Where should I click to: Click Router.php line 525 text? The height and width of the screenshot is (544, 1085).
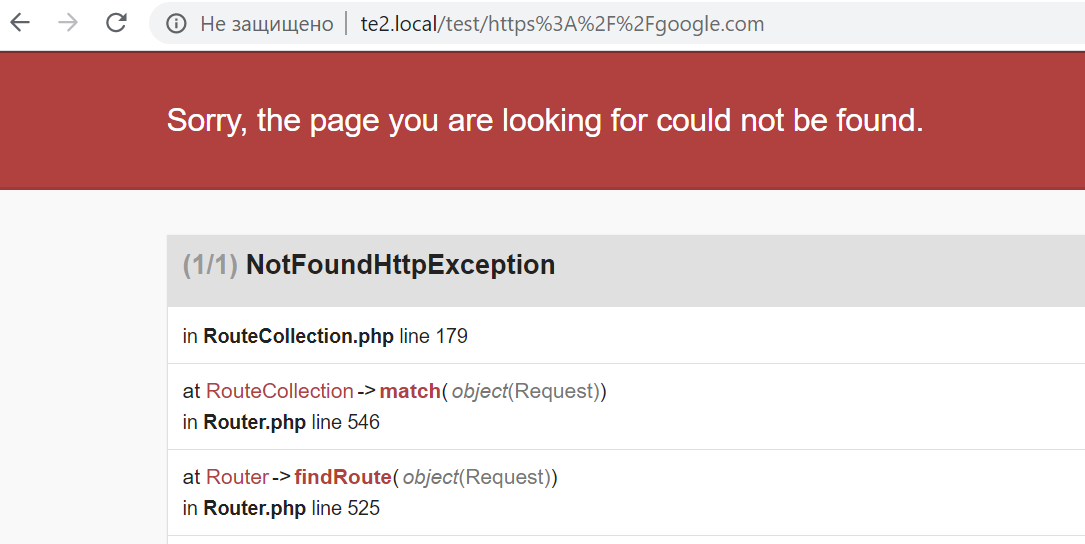281,508
